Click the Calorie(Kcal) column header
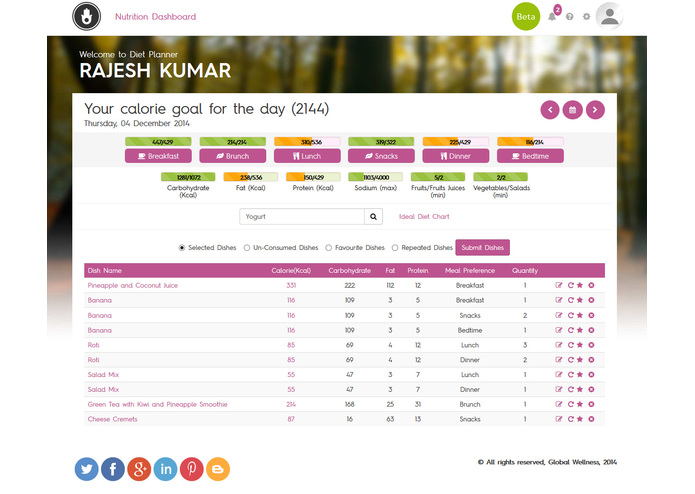The height and width of the screenshot is (494, 695). (x=291, y=271)
